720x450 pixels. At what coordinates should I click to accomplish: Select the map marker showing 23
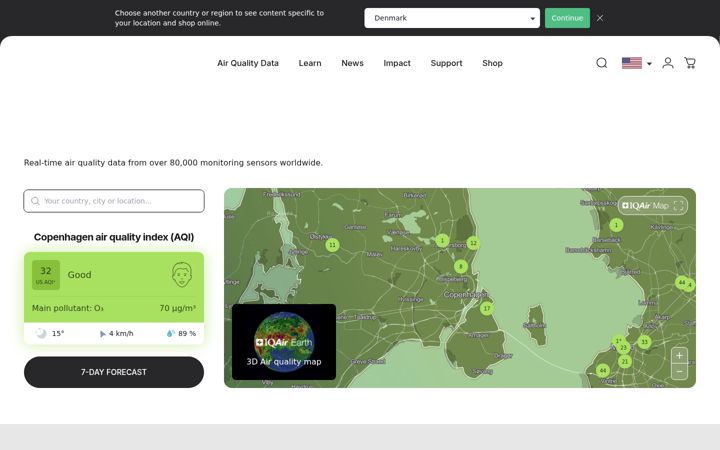(x=624, y=348)
